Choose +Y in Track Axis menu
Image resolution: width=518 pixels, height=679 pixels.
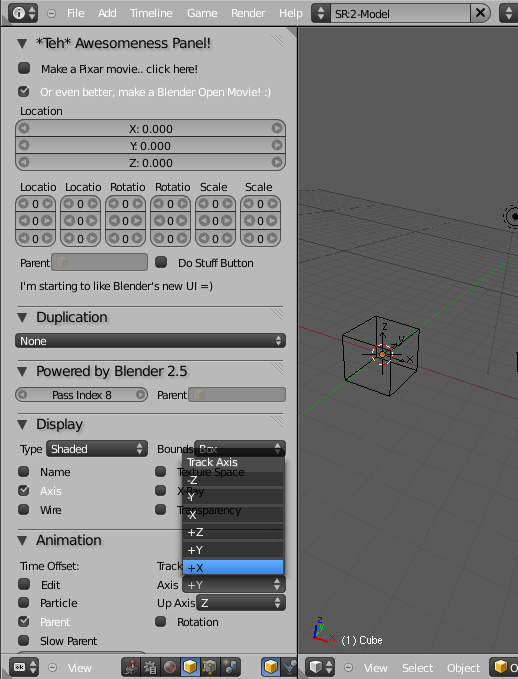coord(233,550)
